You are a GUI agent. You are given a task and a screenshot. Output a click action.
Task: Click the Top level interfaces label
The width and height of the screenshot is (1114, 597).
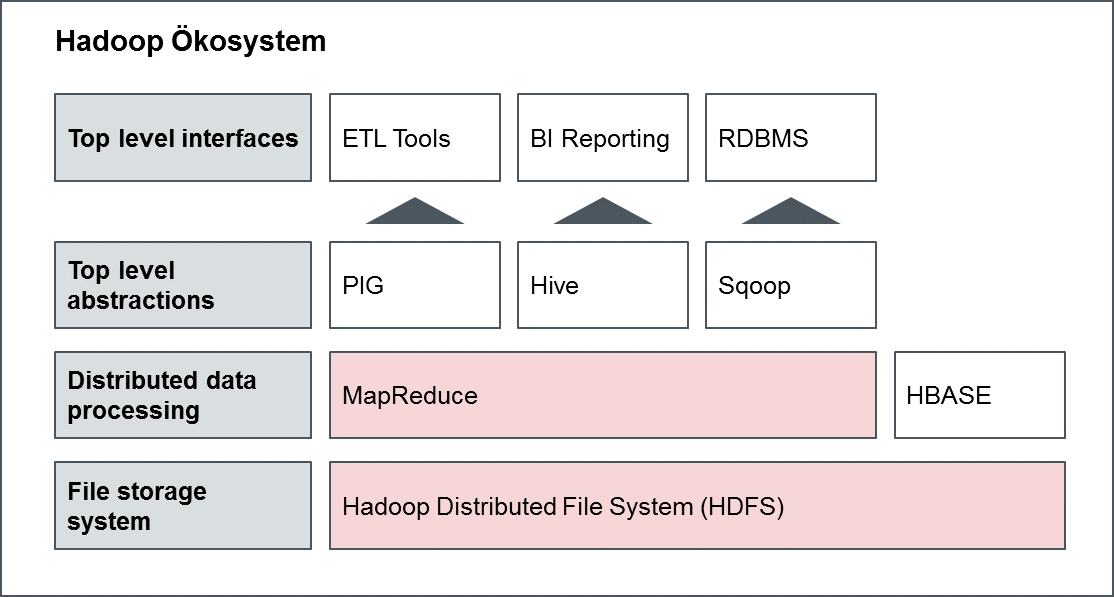point(183,138)
